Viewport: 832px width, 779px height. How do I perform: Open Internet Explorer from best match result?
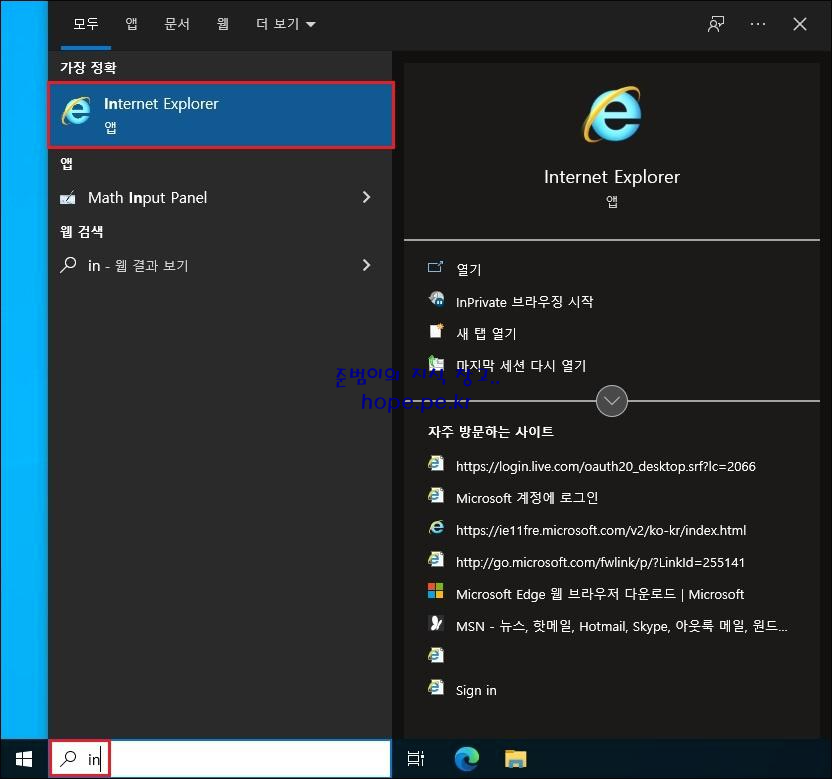pyautogui.click(x=221, y=115)
